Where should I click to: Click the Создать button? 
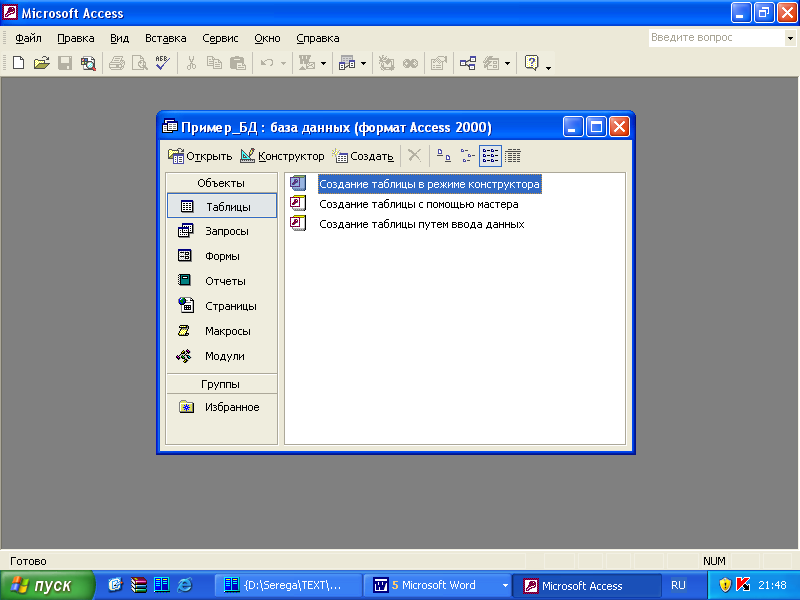point(363,156)
